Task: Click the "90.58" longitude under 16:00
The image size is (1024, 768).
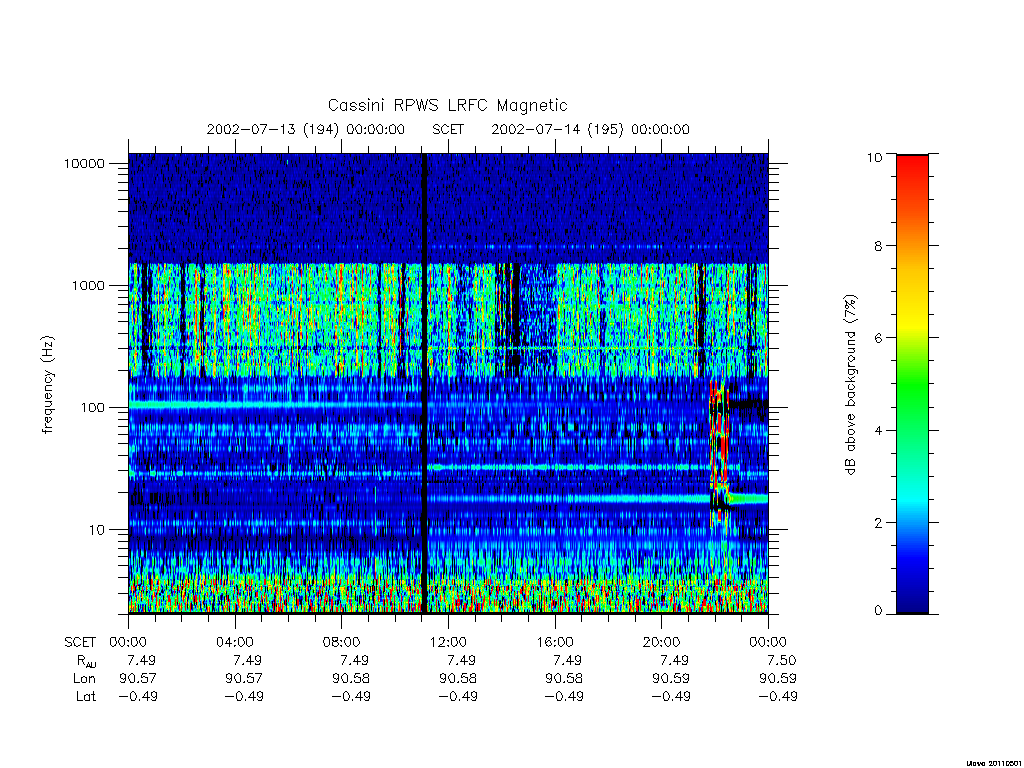Action: coord(564,679)
